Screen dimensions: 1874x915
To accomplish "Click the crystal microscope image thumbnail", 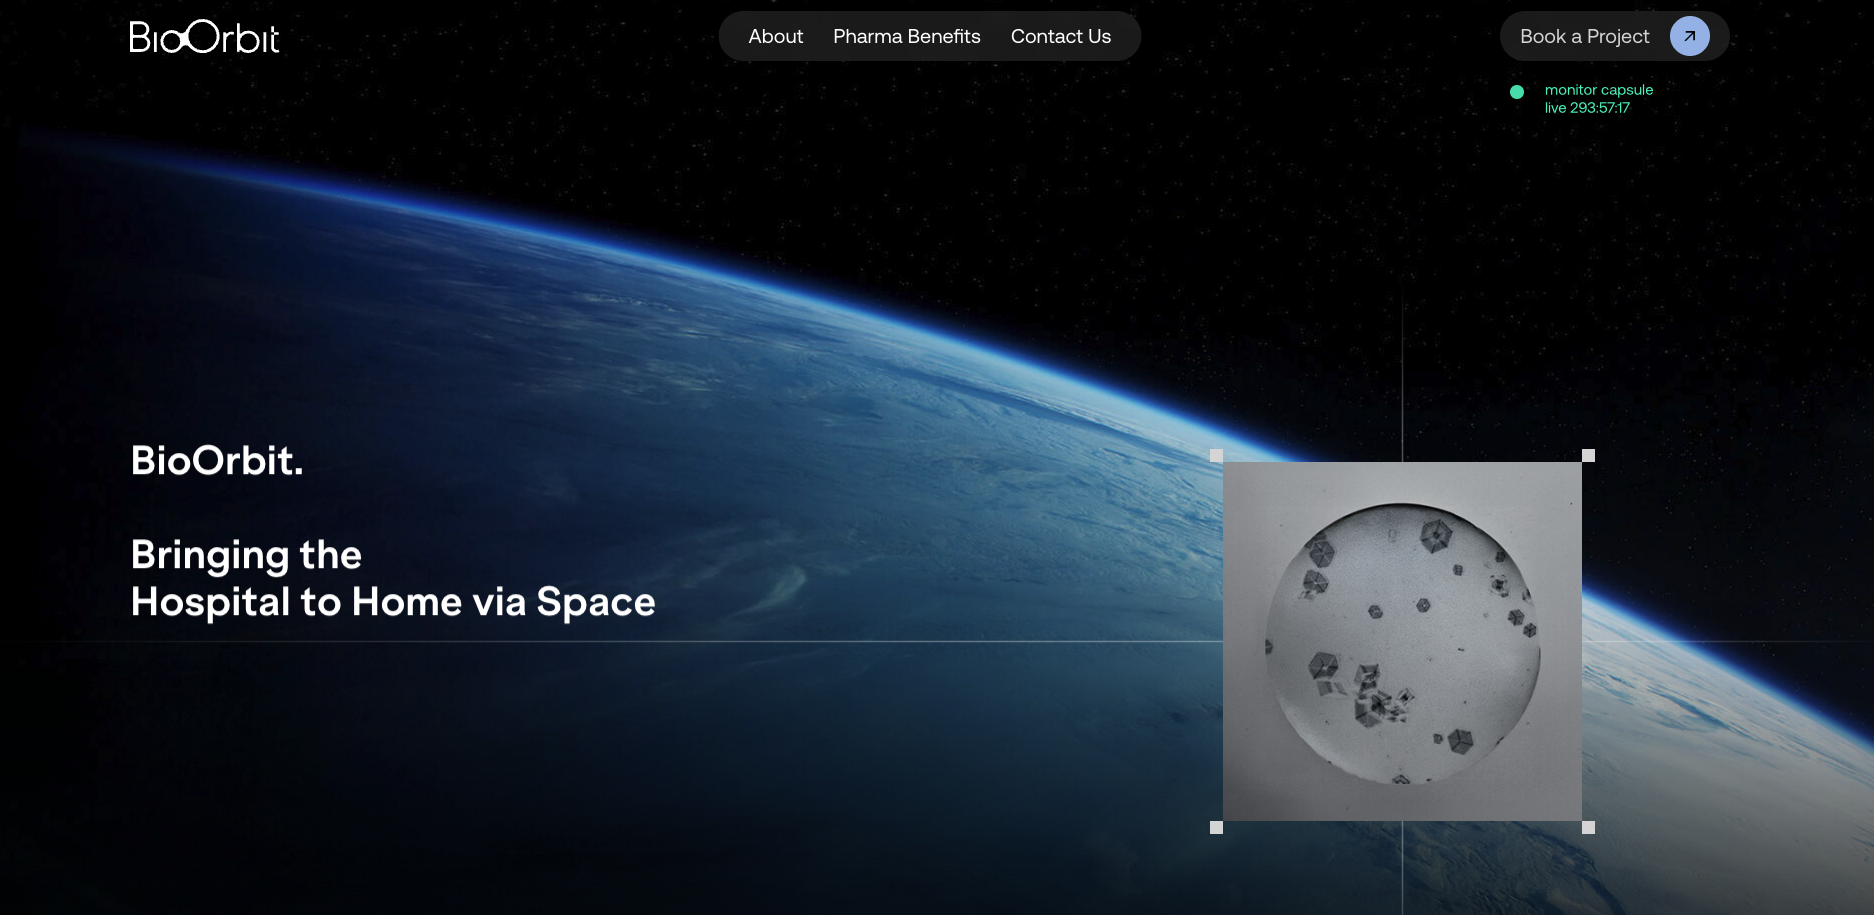I will coord(1402,641).
